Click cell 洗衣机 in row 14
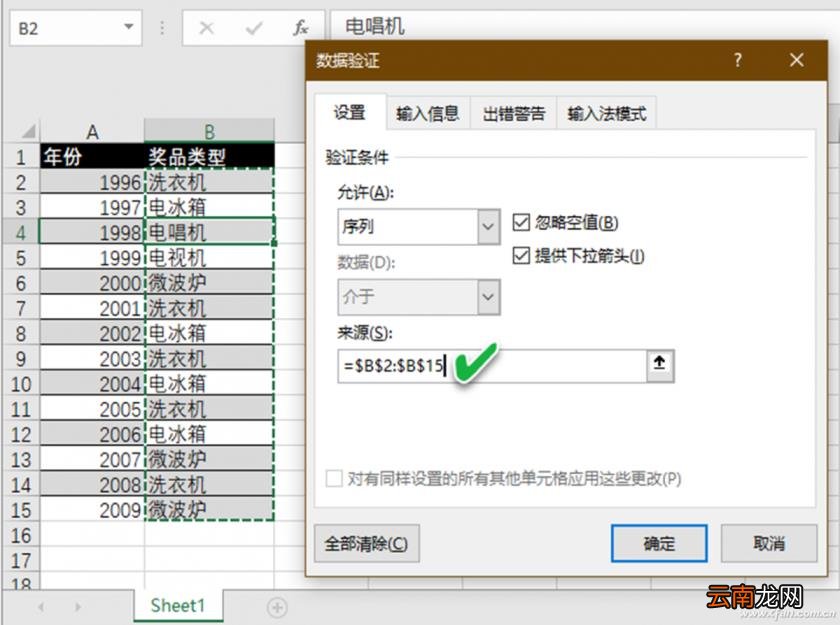The height and width of the screenshot is (625, 840). pos(209,485)
